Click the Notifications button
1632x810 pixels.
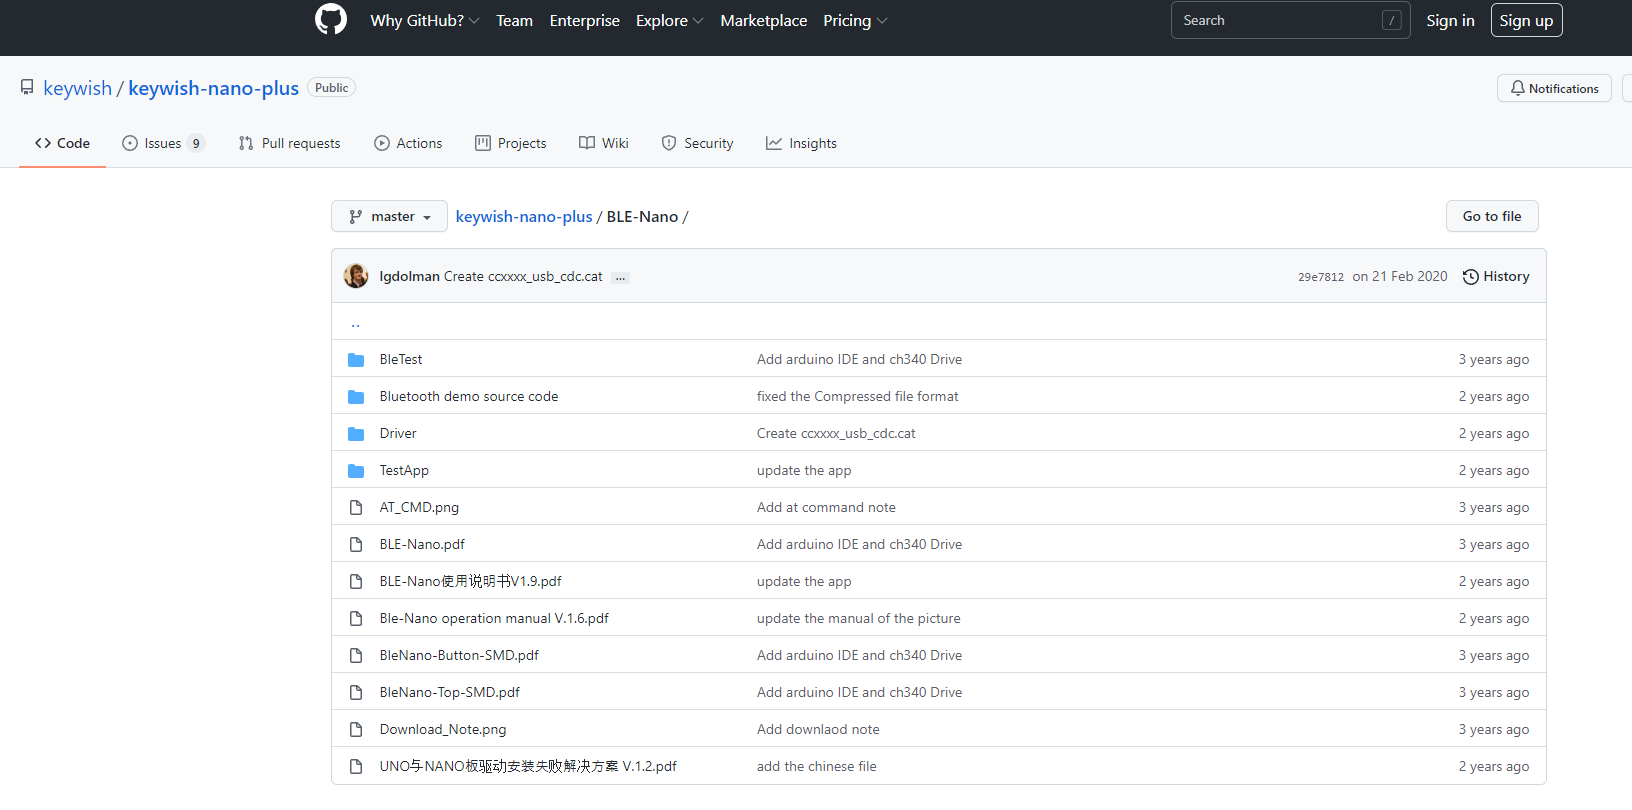tap(1554, 88)
